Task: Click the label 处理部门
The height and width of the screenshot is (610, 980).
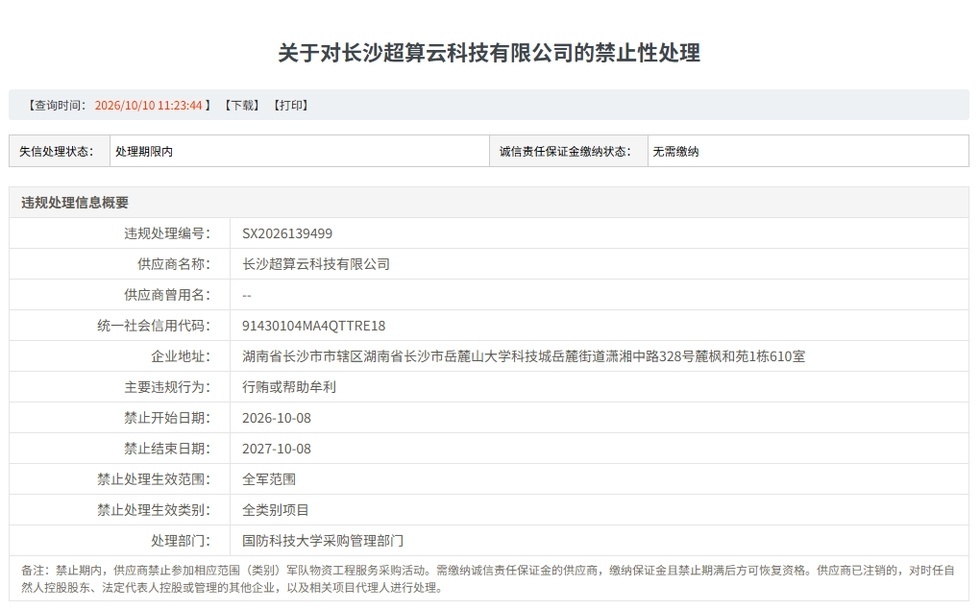Action: [x=181, y=541]
